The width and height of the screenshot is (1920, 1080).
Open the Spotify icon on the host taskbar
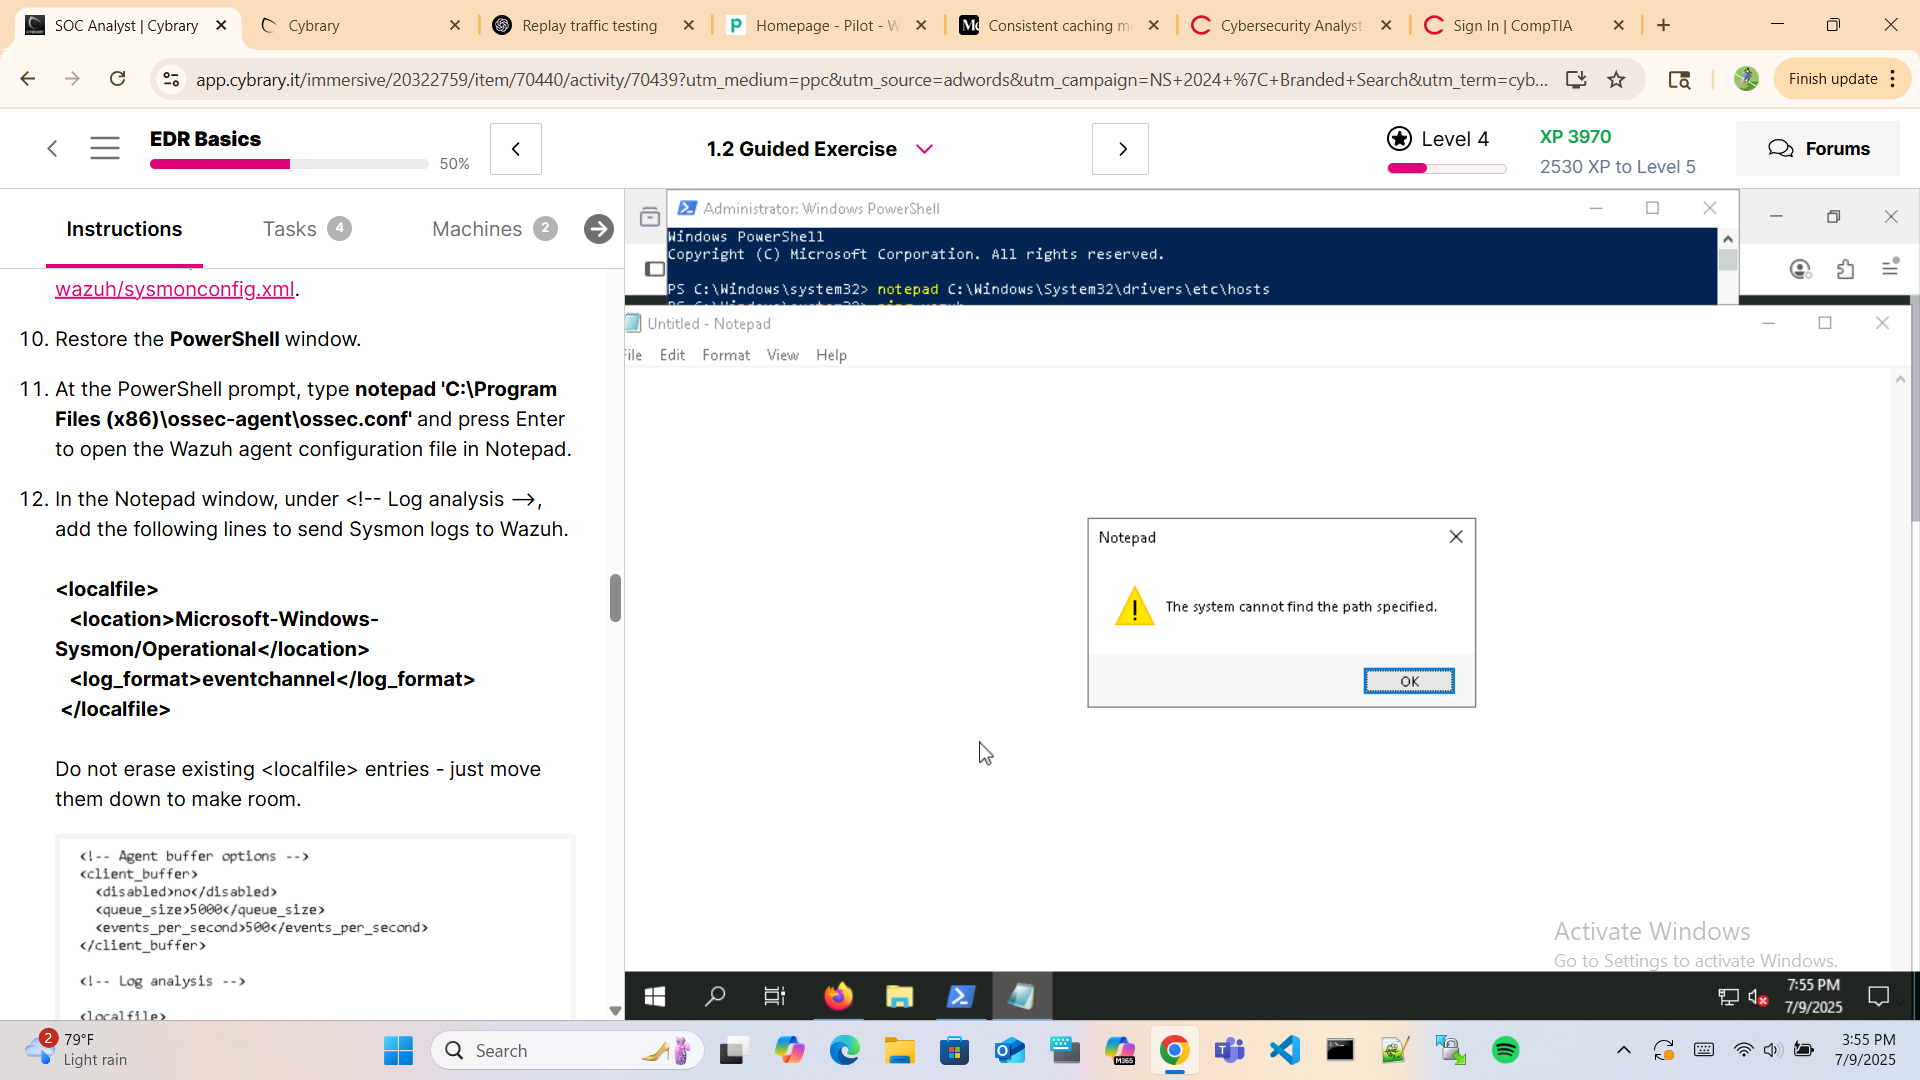1505,1050
